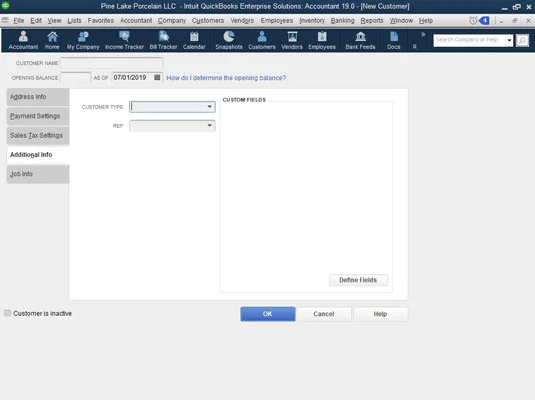Screen dimensions: 535x400
Task: Open Lists menu
Action: click(x=74, y=20)
